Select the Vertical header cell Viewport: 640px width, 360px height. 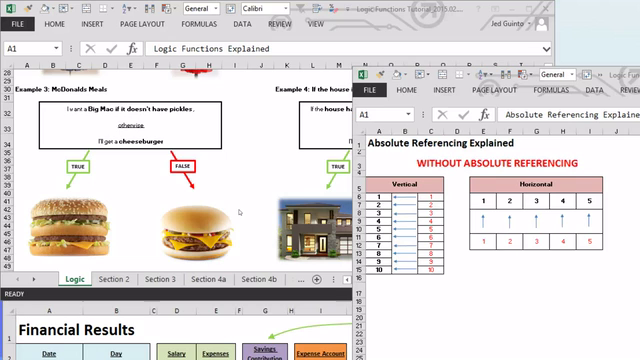point(404,184)
